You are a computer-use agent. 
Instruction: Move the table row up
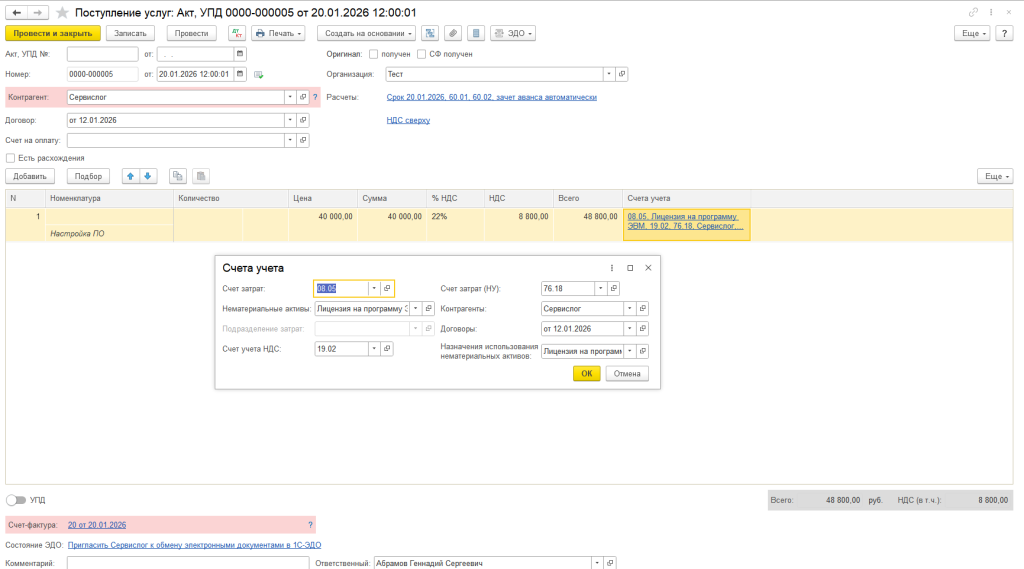pos(131,176)
